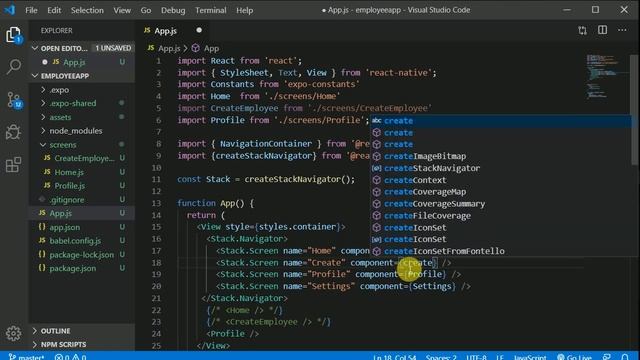Open the notifications bell icon
Image resolution: width=640 pixels, height=360 pixels.
(x=625, y=357)
